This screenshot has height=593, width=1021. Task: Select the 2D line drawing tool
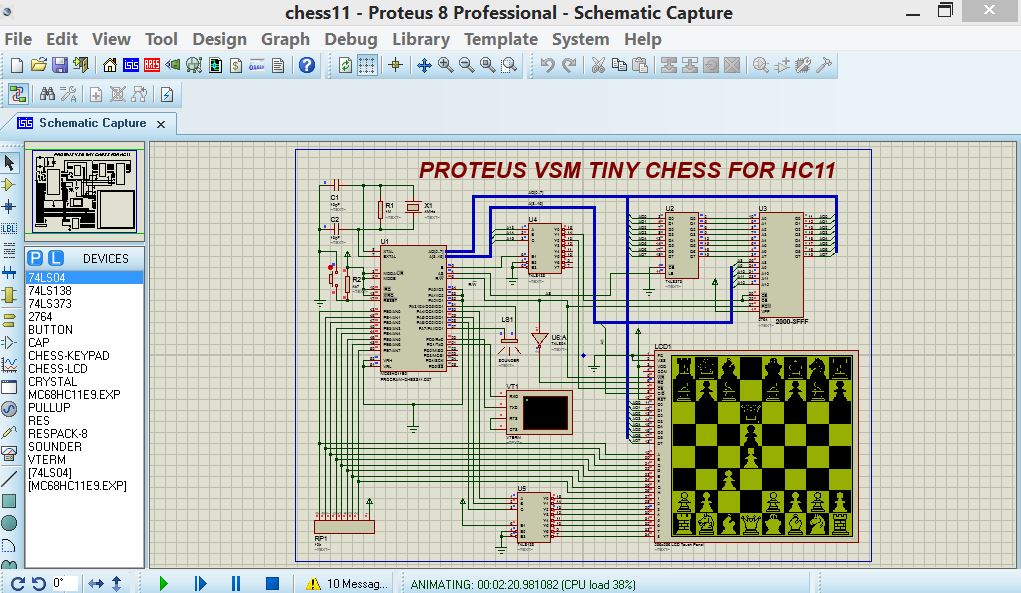[x=9, y=479]
